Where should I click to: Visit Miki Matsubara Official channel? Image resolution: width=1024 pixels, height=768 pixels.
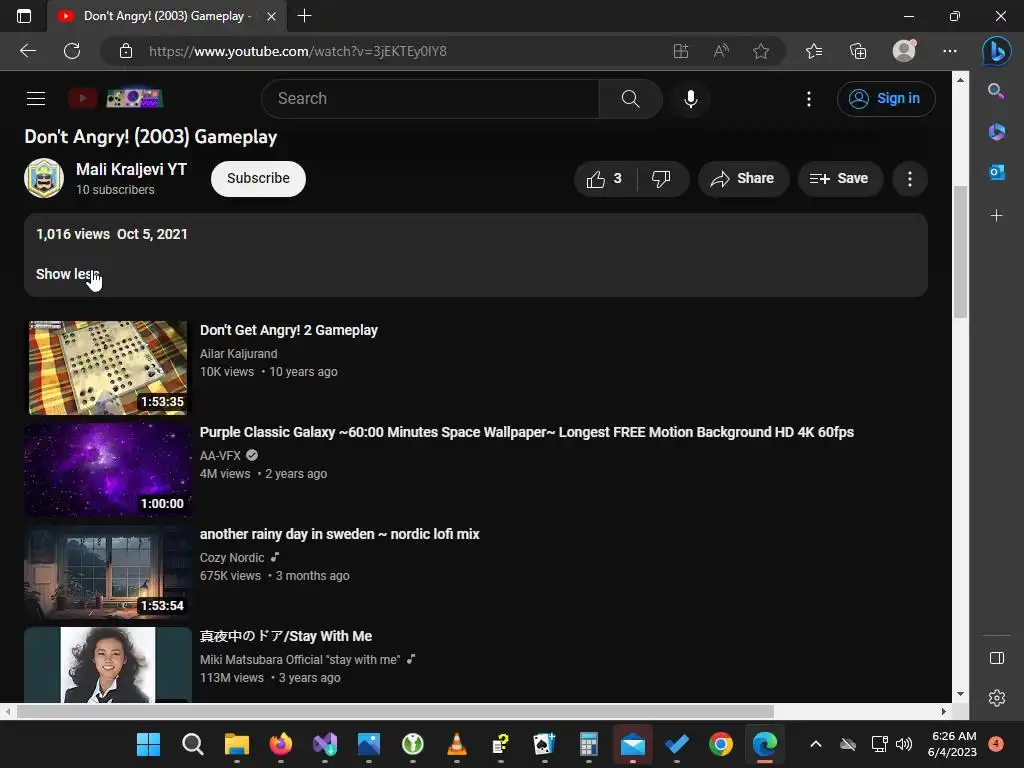tap(300, 660)
